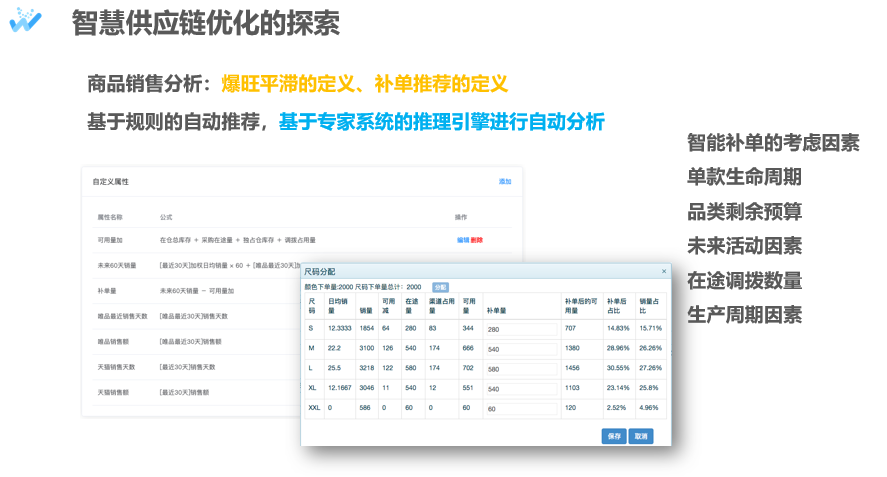887x477 pixels.
Task: Click the text 品类剩余预算
Action: pyautogui.click(x=744, y=212)
